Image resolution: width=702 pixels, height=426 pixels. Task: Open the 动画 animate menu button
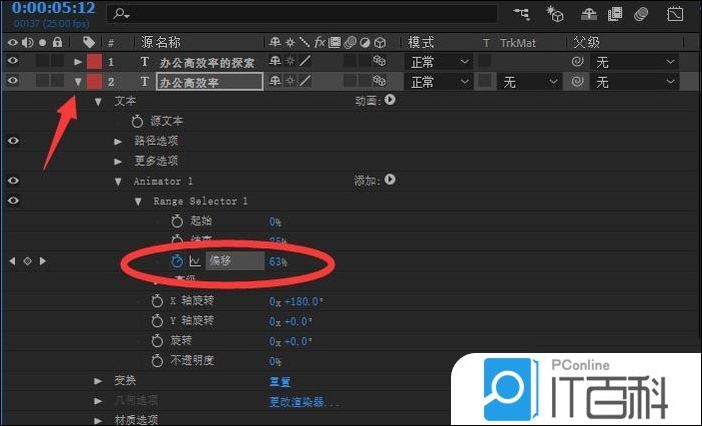click(390, 99)
